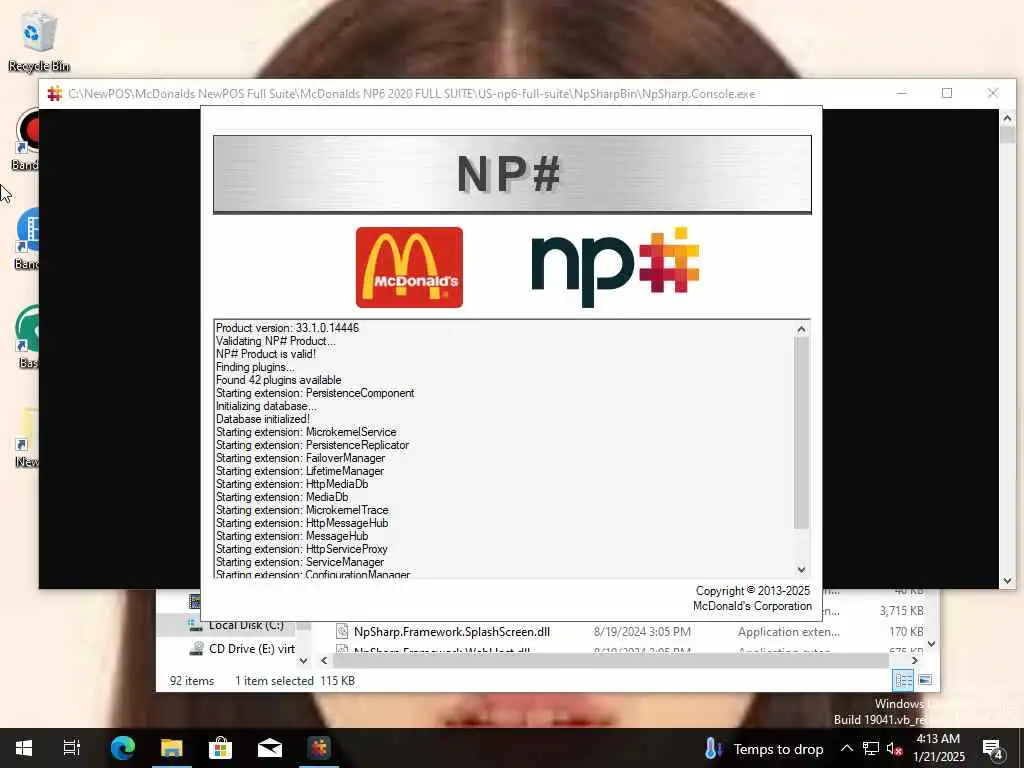Click the McDonald's logo on the splash screen
The width and height of the screenshot is (1024, 768).
[x=409, y=267]
